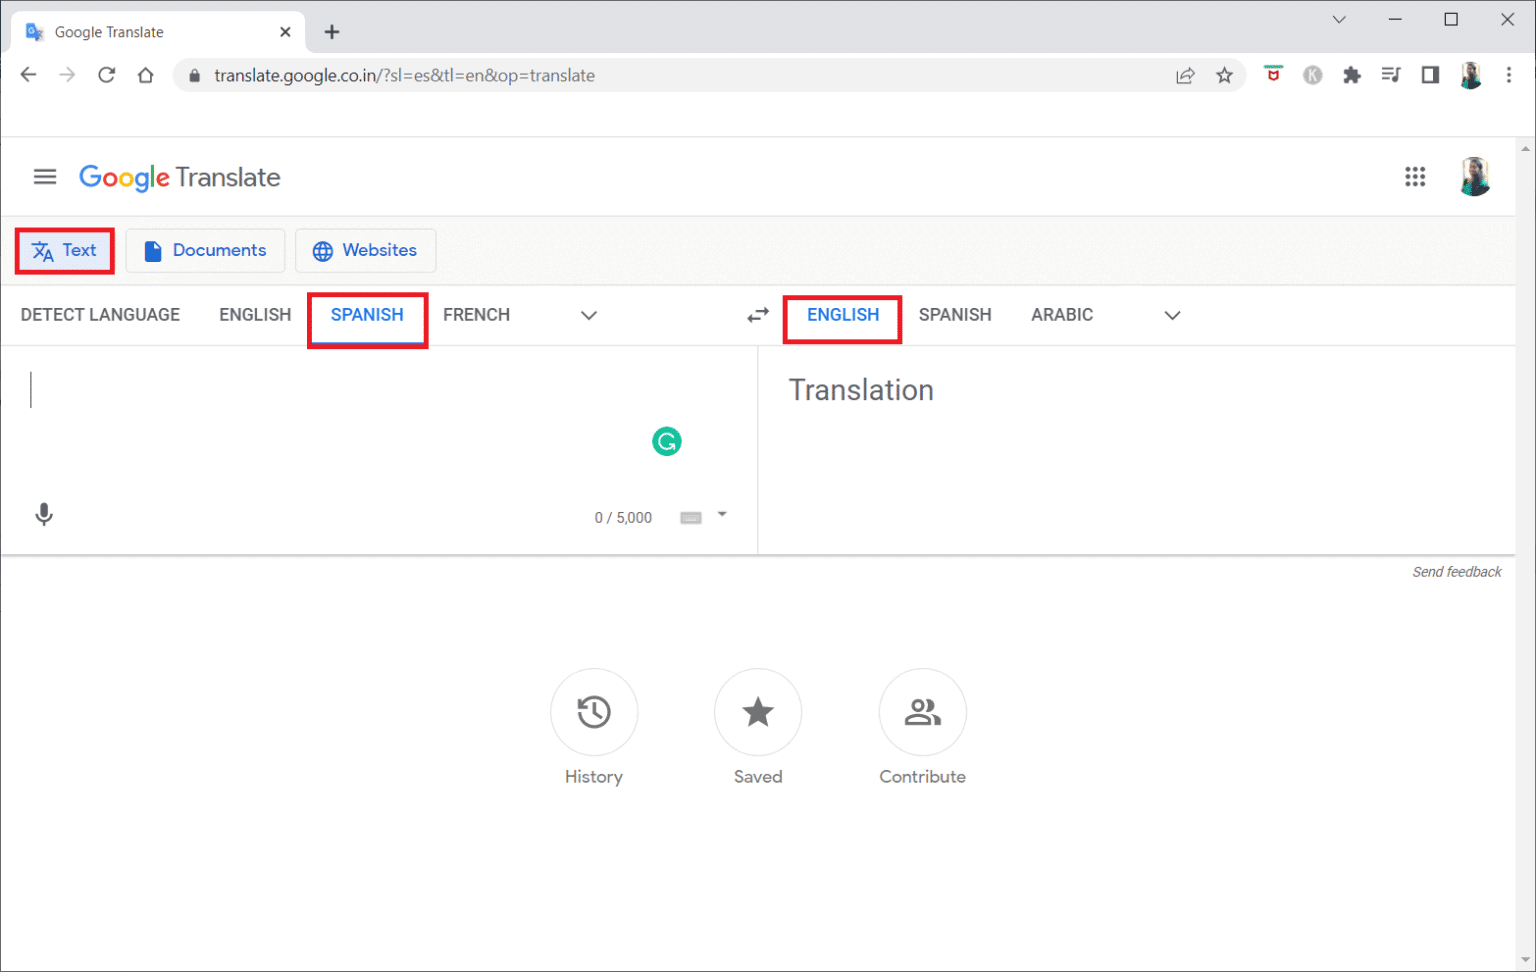1536x972 pixels.
Task: Open the keyboard input method dropdown arrow
Action: pos(720,516)
